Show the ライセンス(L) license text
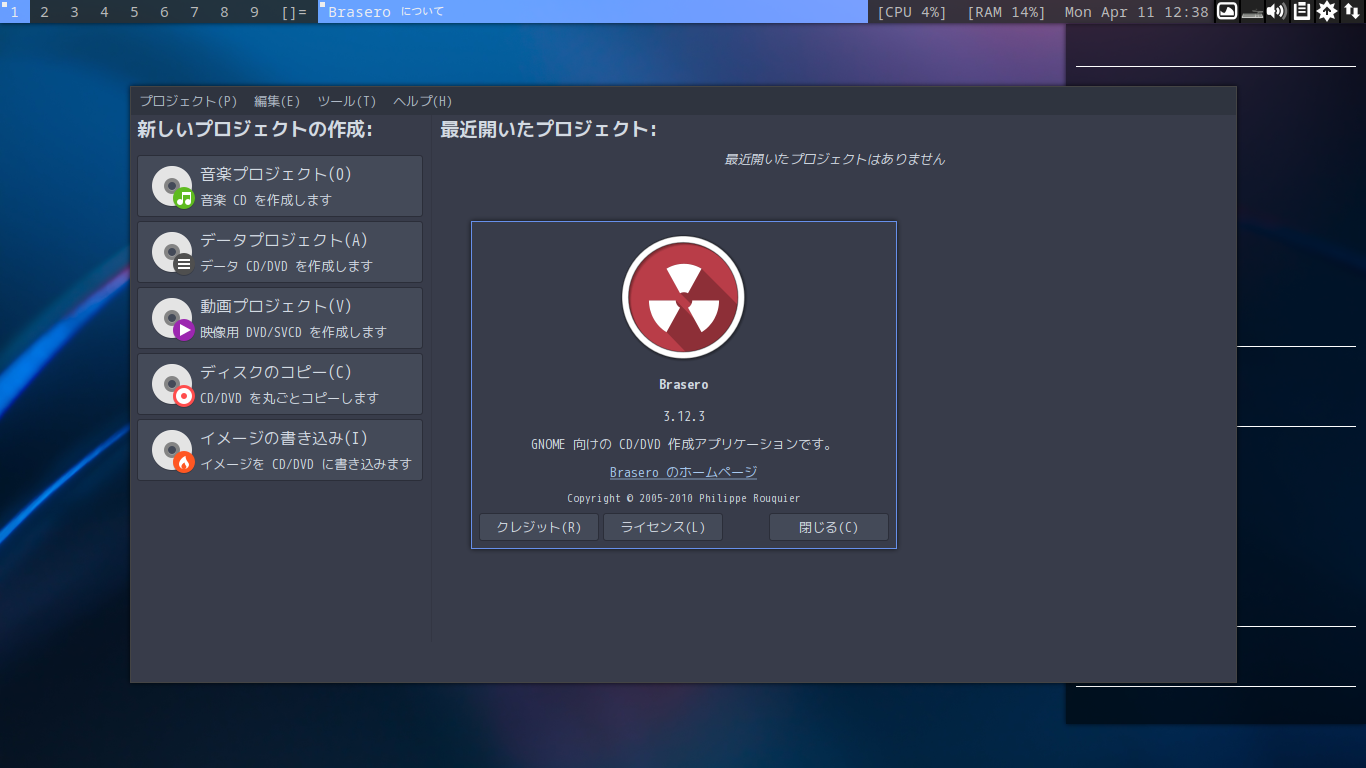This screenshot has height=768, width=1366. tap(663, 527)
